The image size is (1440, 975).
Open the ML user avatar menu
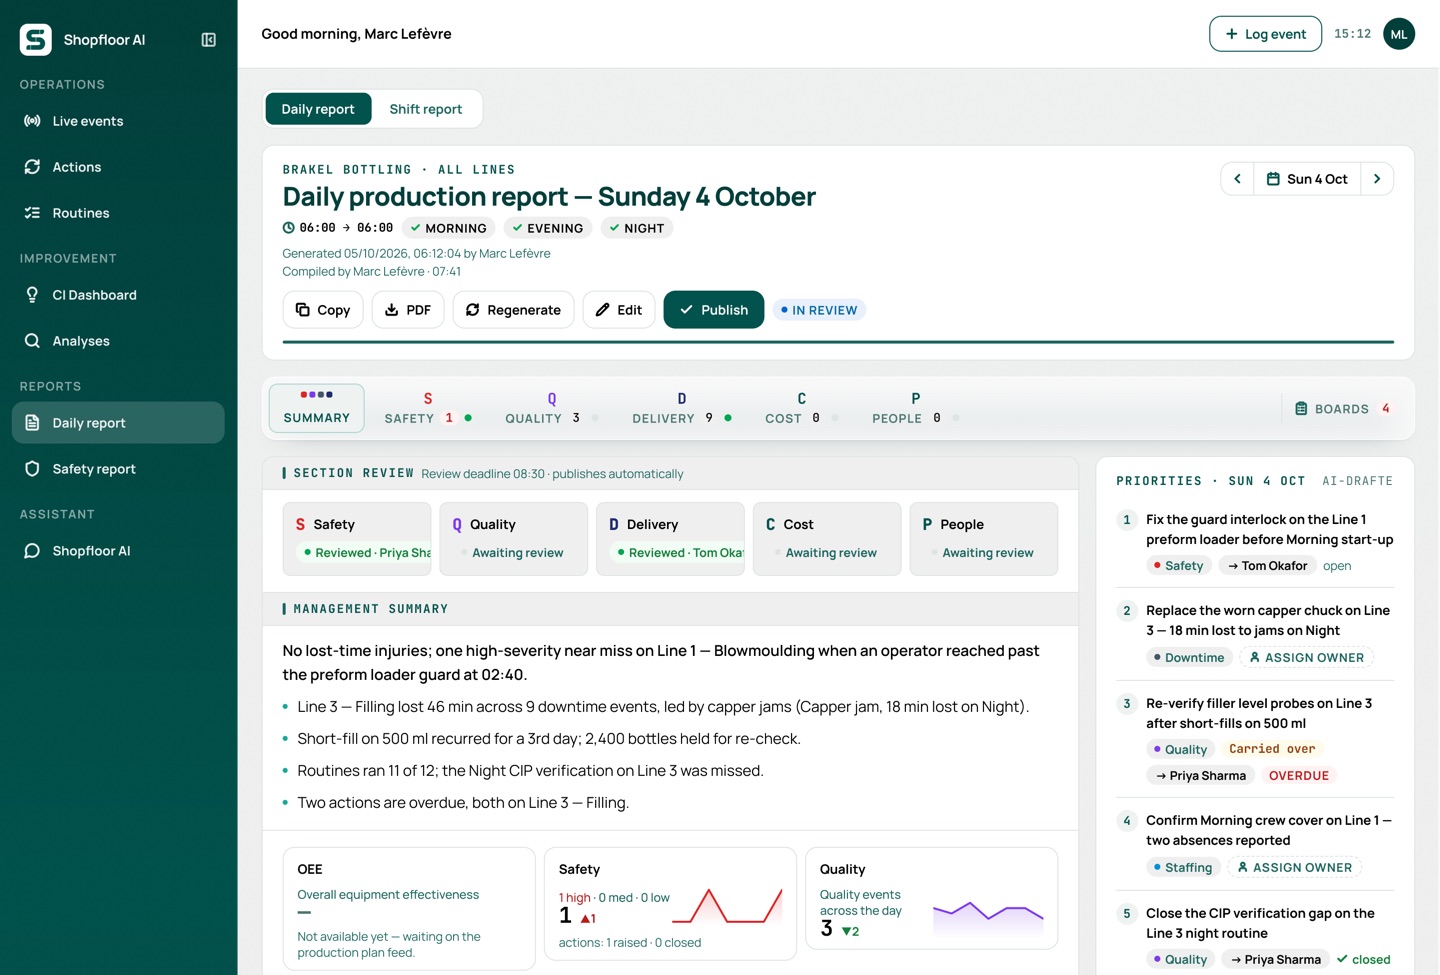coord(1399,34)
